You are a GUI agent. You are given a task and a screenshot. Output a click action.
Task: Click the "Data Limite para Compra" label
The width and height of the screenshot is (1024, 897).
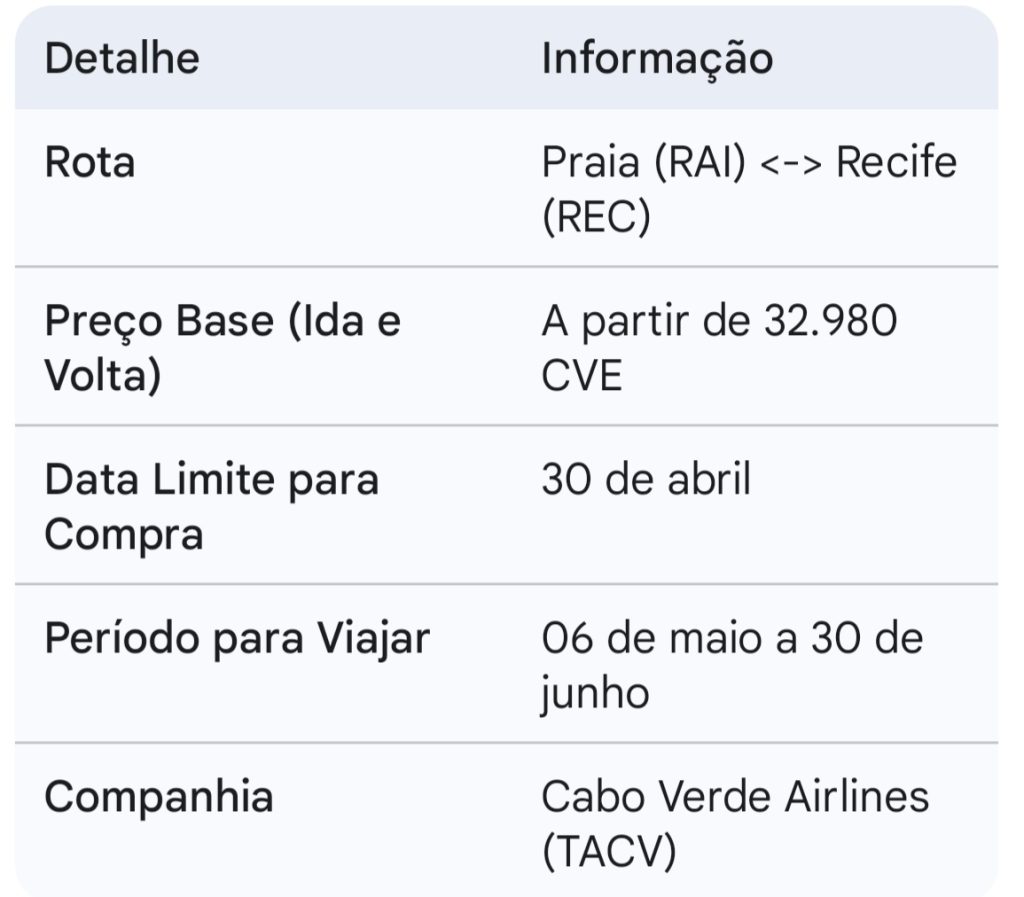(x=211, y=507)
